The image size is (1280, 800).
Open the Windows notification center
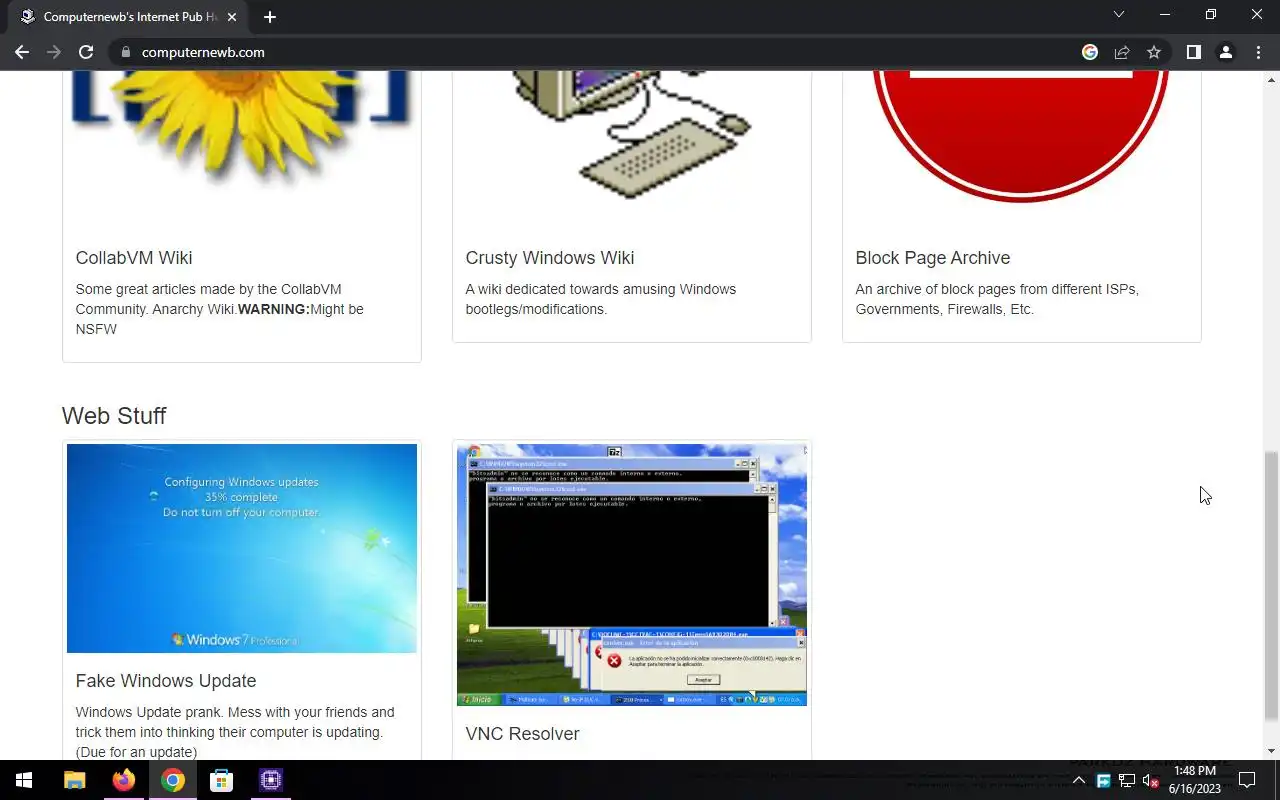(x=1247, y=780)
